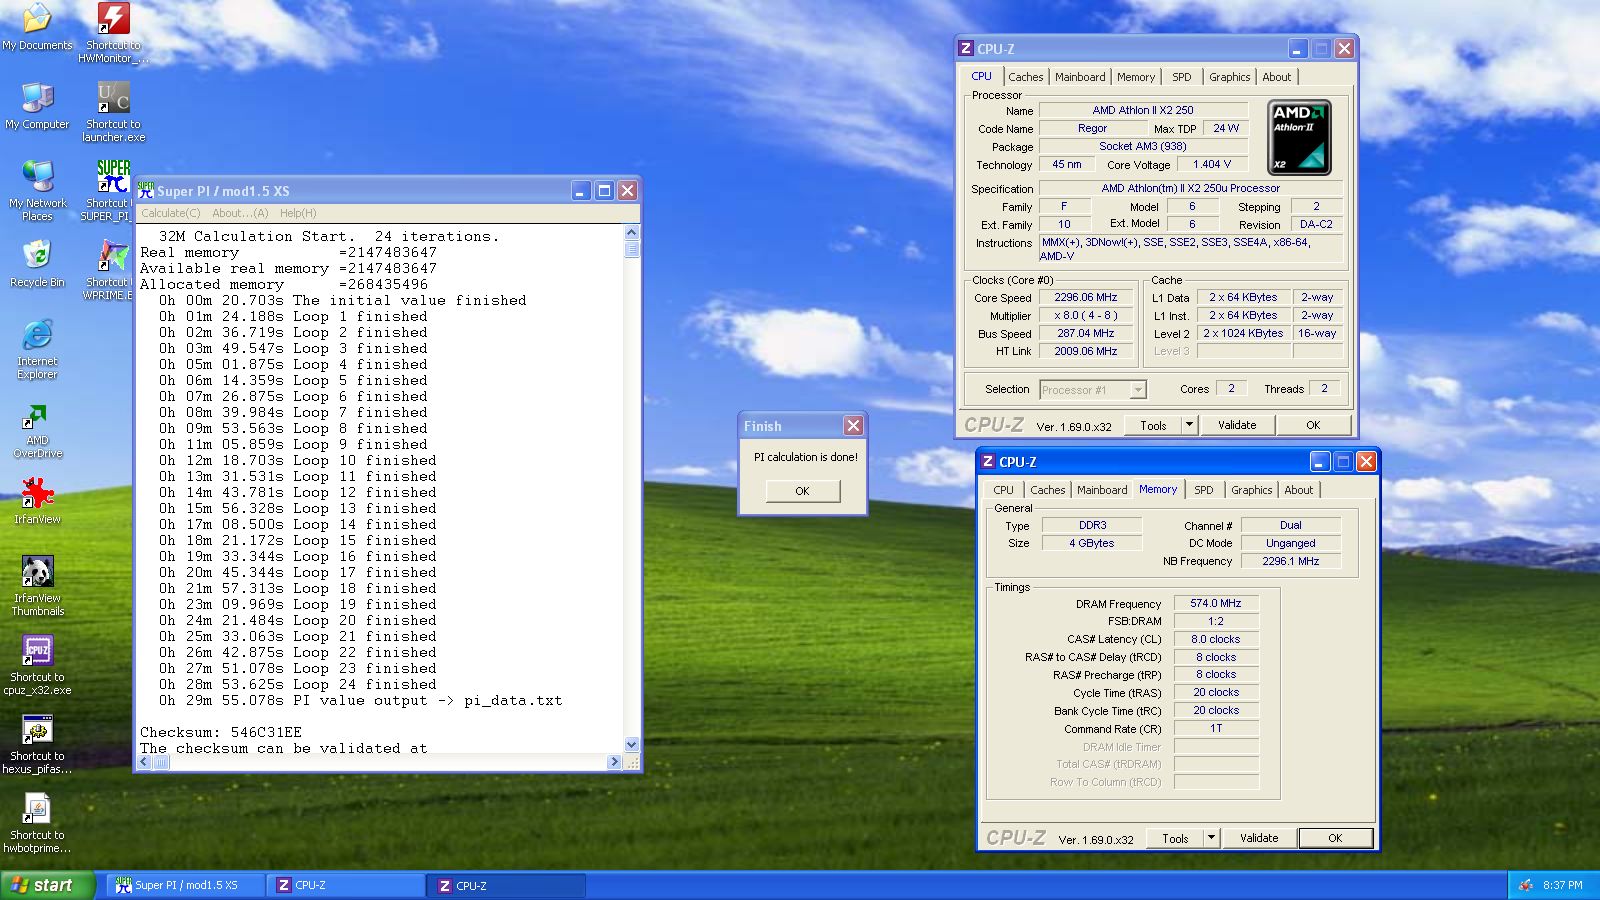Click Validate in the upper CPU-Z window
Image resolution: width=1600 pixels, height=900 pixels.
click(1237, 425)
